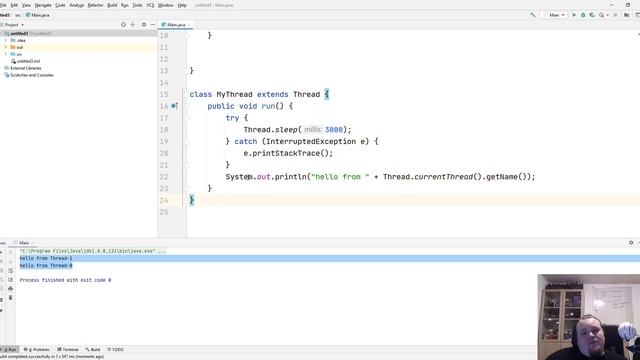The width and height of the screenshot is (640, 360).
Task: Open the Terminal tool window button
Action: [68, 350]
